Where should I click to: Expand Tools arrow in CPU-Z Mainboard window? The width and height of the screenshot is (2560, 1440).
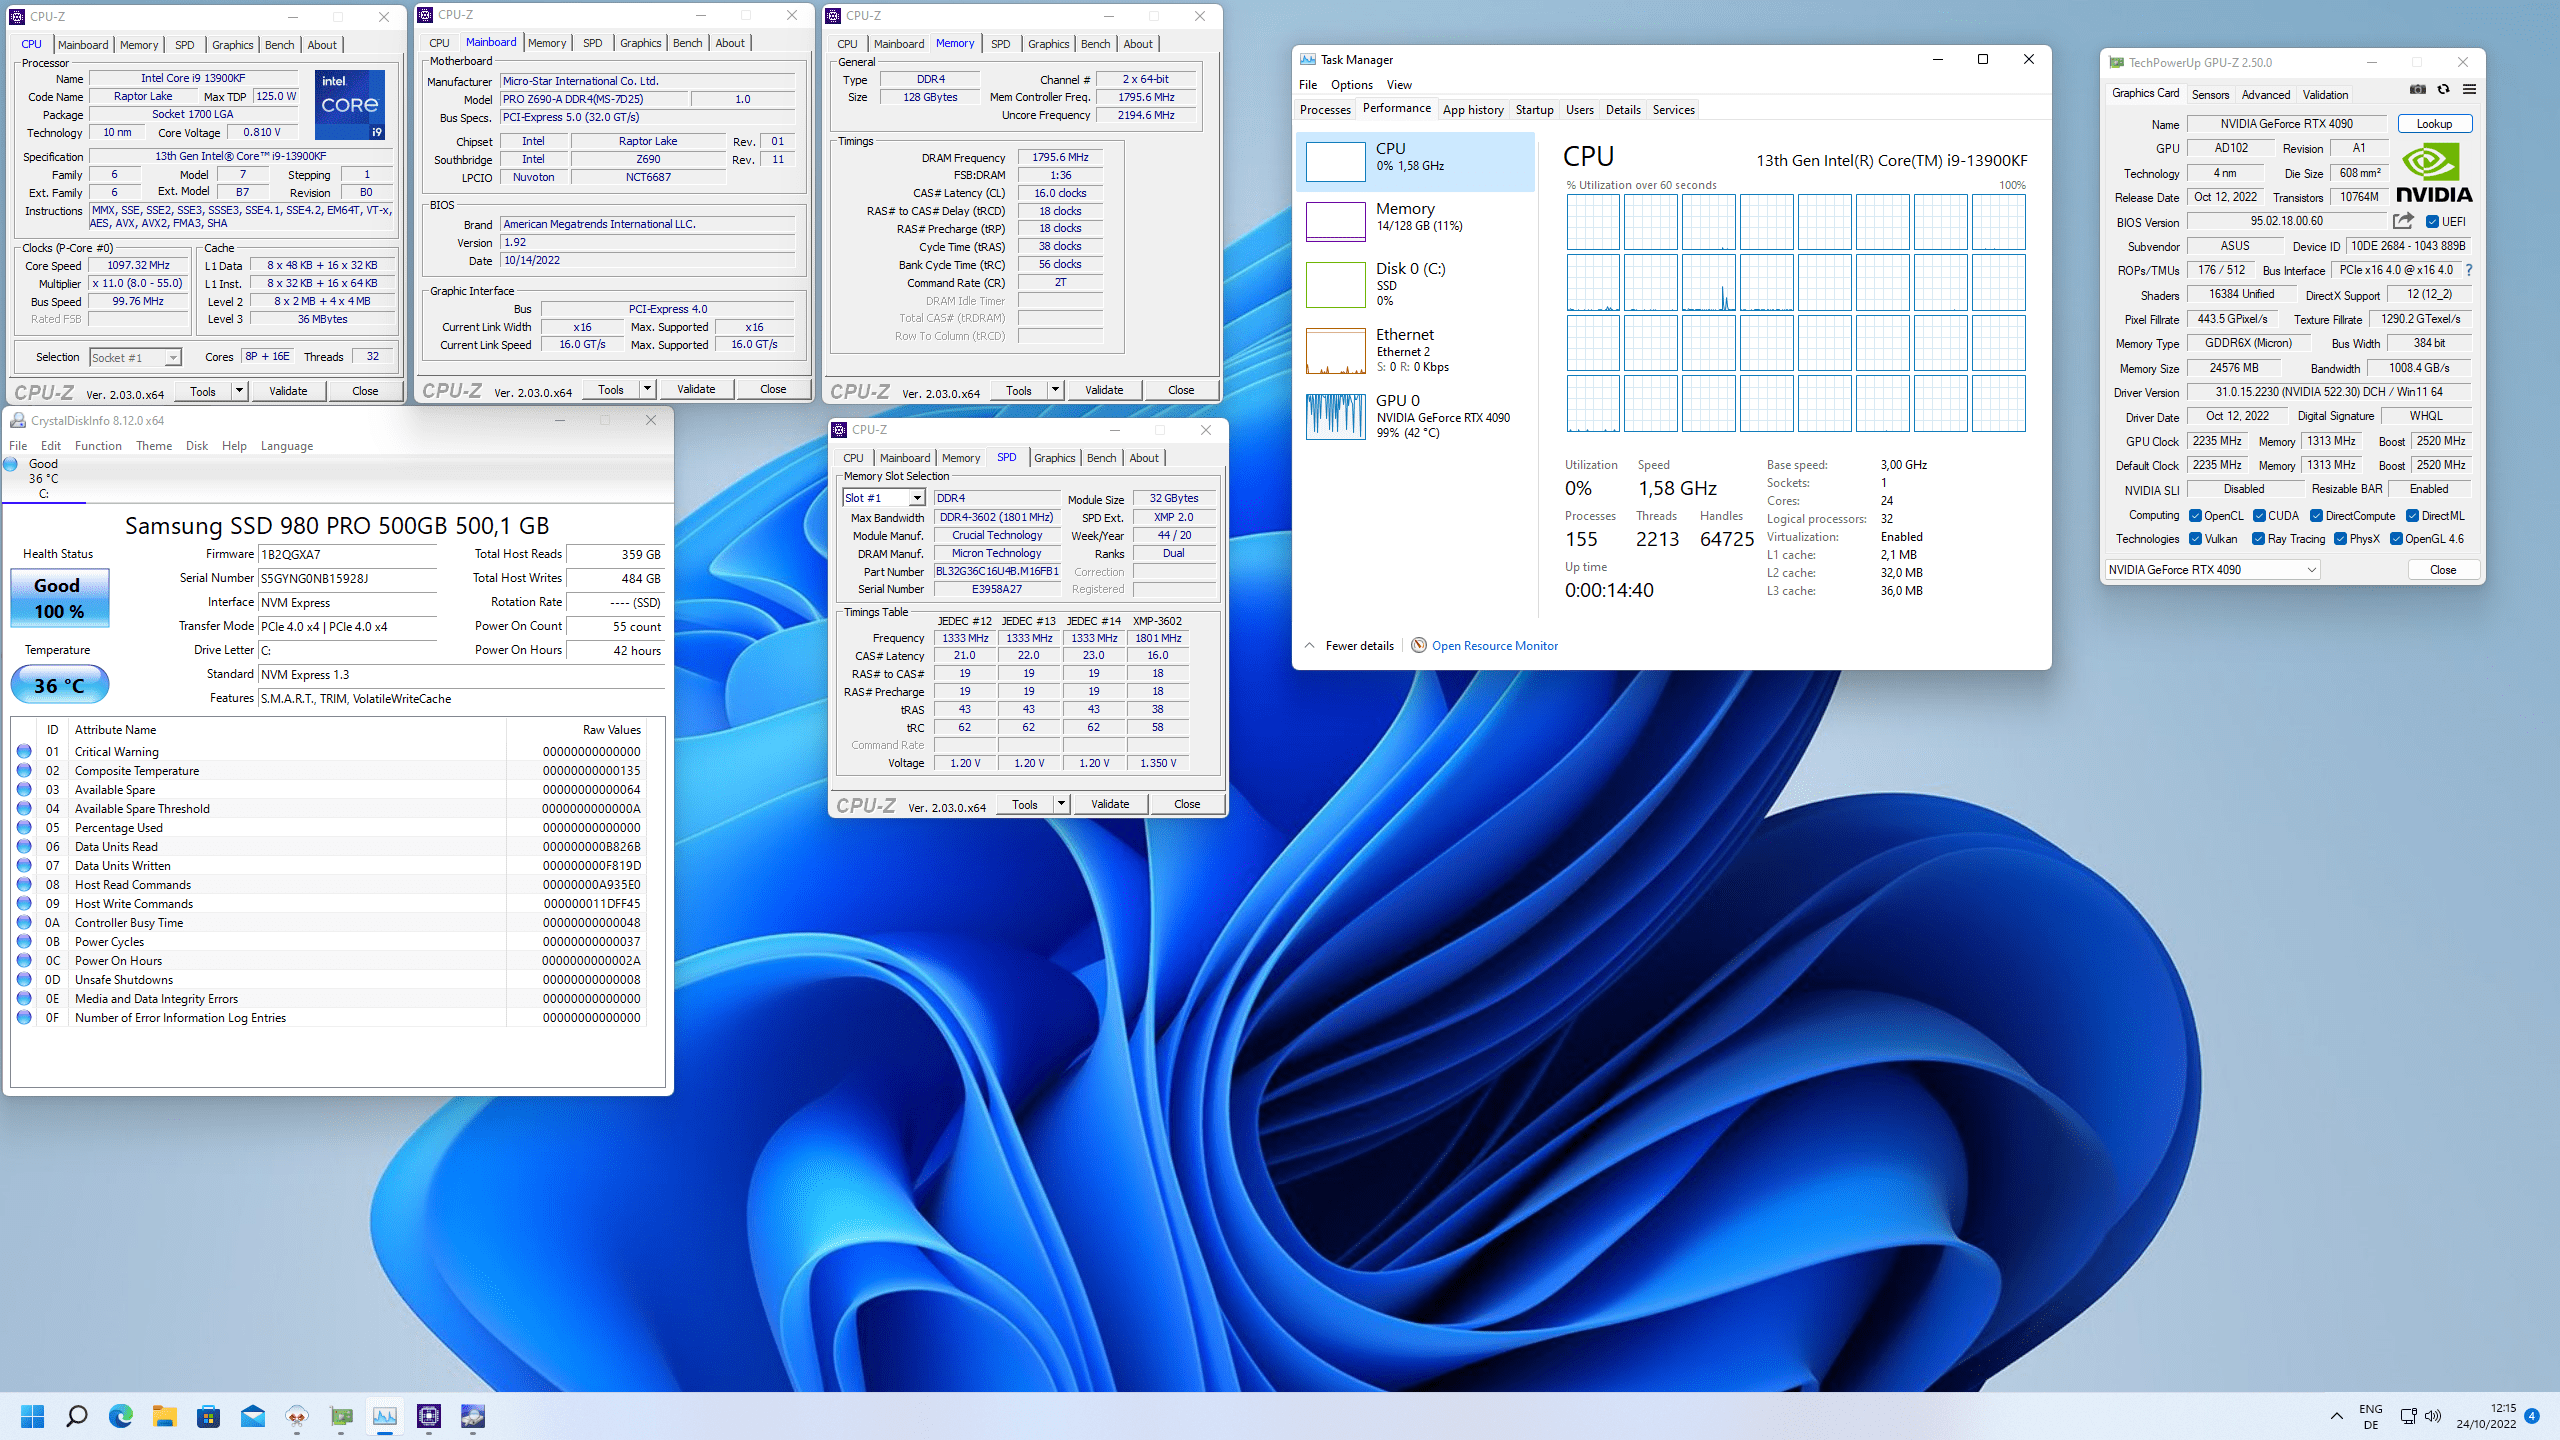(647, 389)
